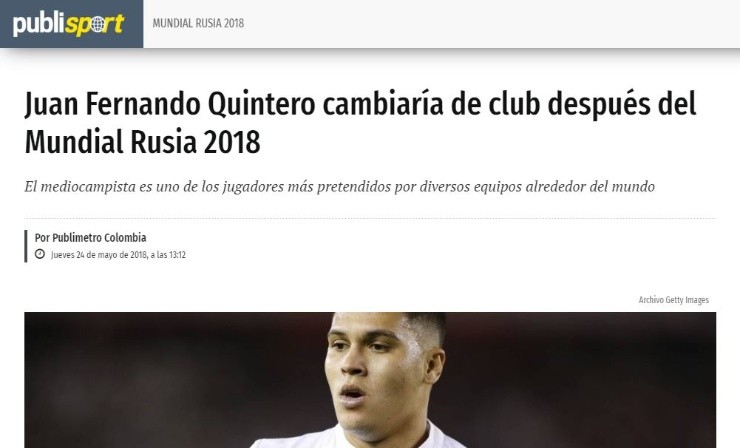Click the word "después" in the headline
The width and height of the screenshot is (740, 448).
(x=598, y=106)
